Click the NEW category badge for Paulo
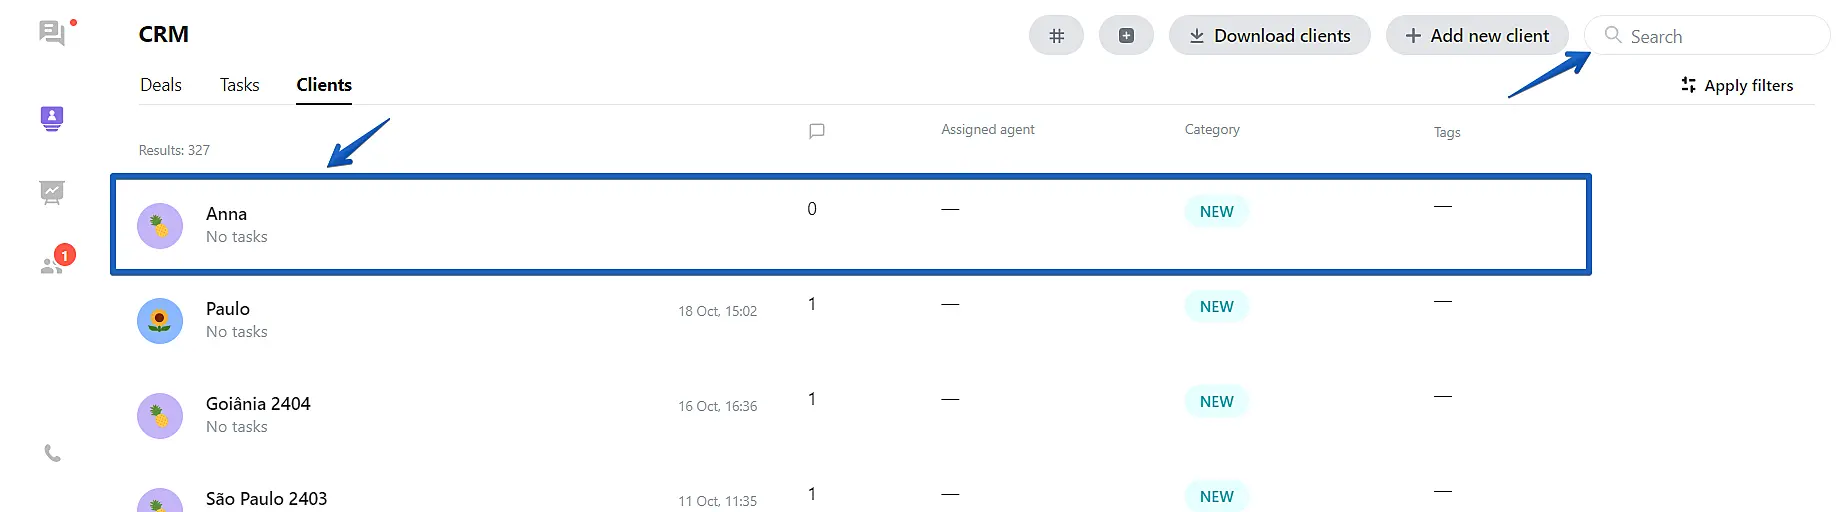This screenshot has width=1845, height=512. tap(1216, 307)
